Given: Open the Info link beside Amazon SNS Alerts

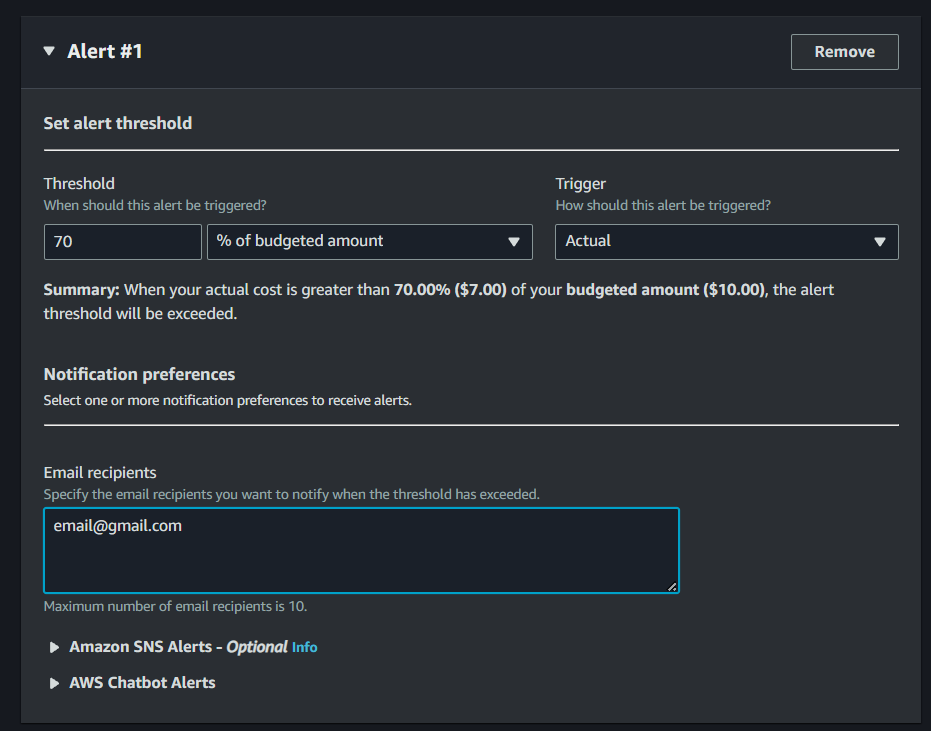Looking at the screenshot, I should click(x=304, y=647).
